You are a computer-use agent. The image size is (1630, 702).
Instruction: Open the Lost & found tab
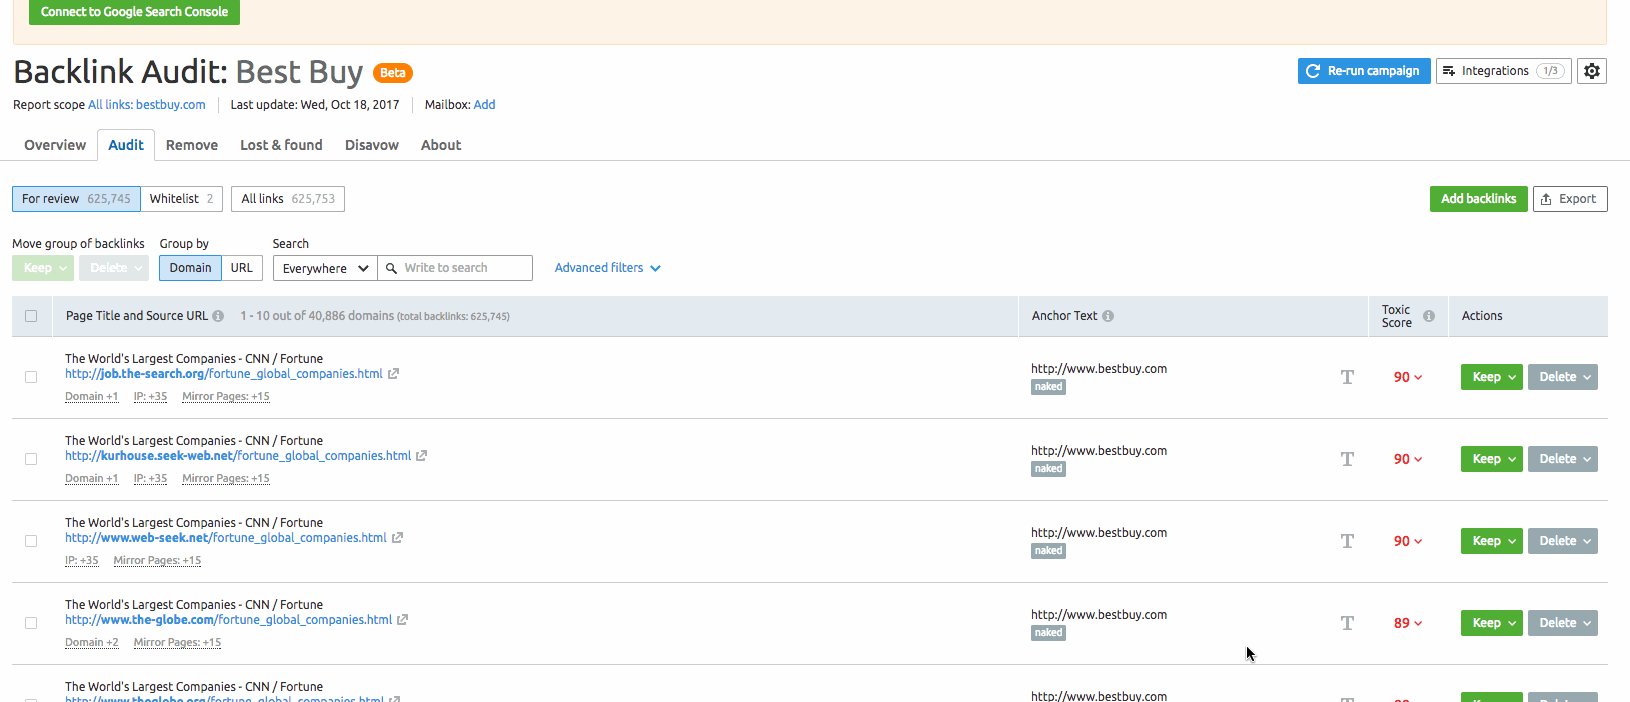281,145
